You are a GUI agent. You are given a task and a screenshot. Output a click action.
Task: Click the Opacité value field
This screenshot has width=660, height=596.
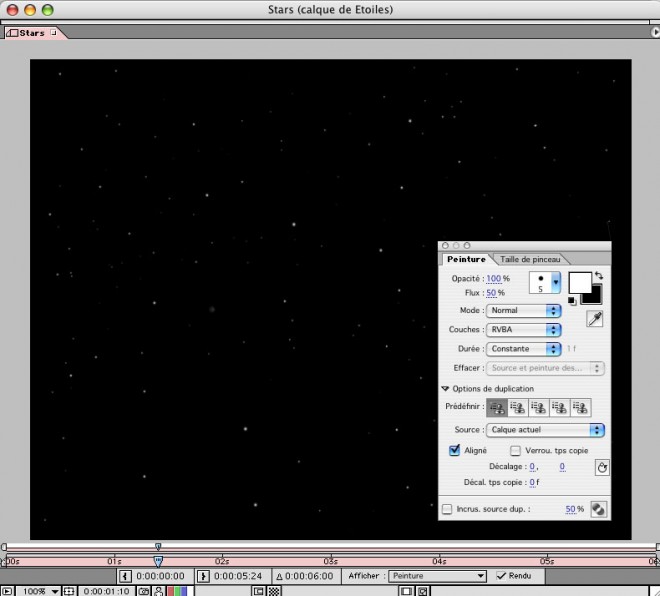[493, 279]
